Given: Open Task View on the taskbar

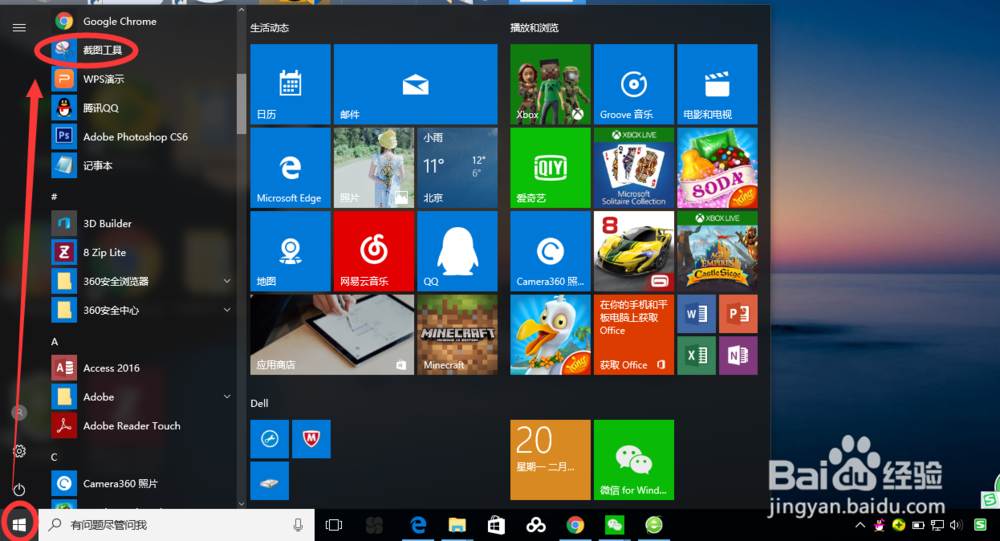Looking at the screenshot, I should click(x=334, y=525).
